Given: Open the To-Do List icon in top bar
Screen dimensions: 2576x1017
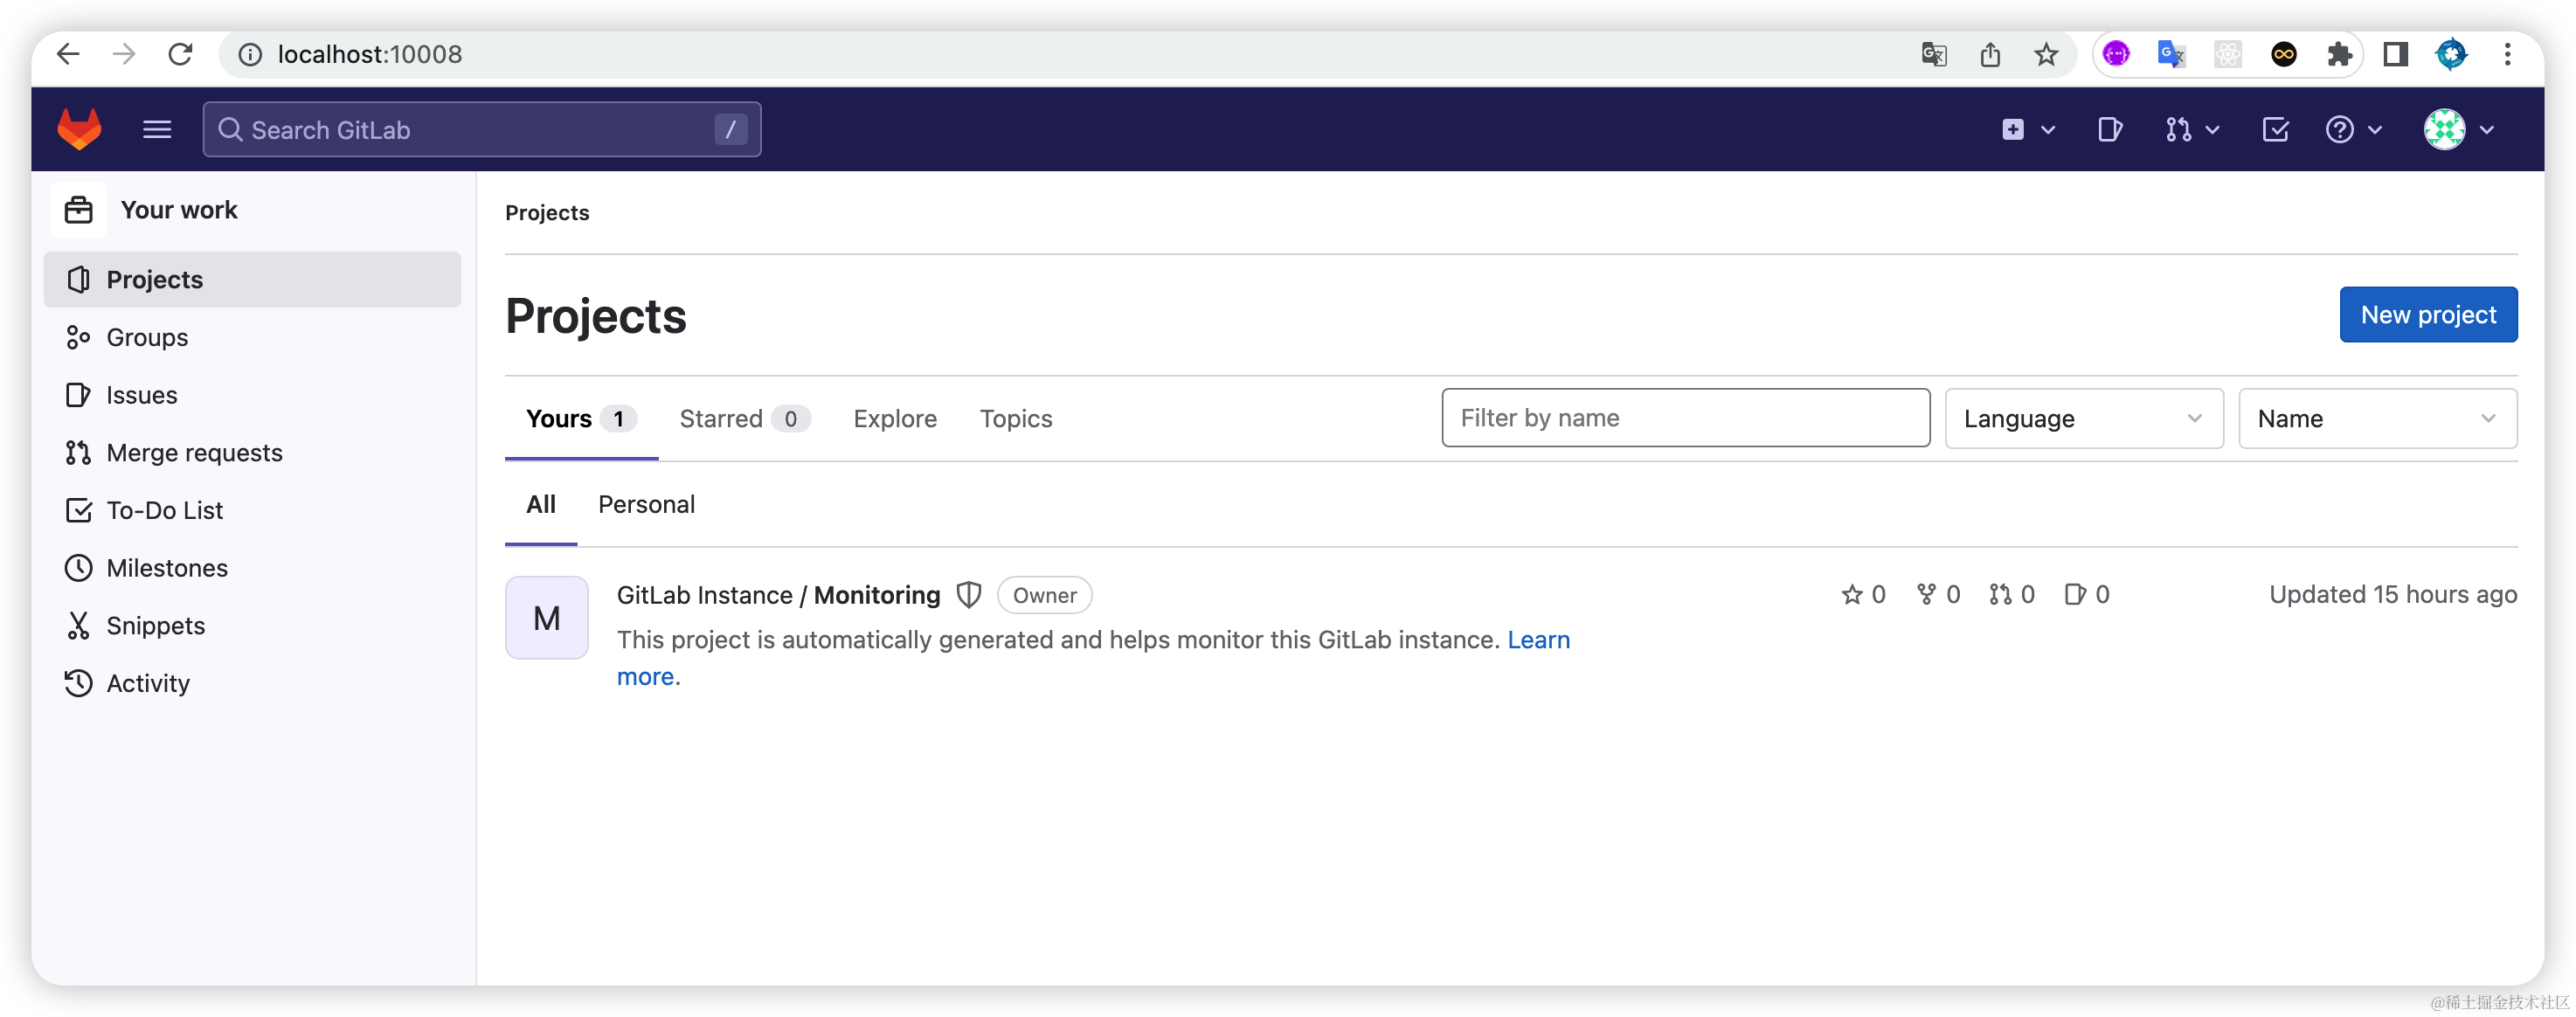Looking at the screenshot, I should coord(2275,129).
